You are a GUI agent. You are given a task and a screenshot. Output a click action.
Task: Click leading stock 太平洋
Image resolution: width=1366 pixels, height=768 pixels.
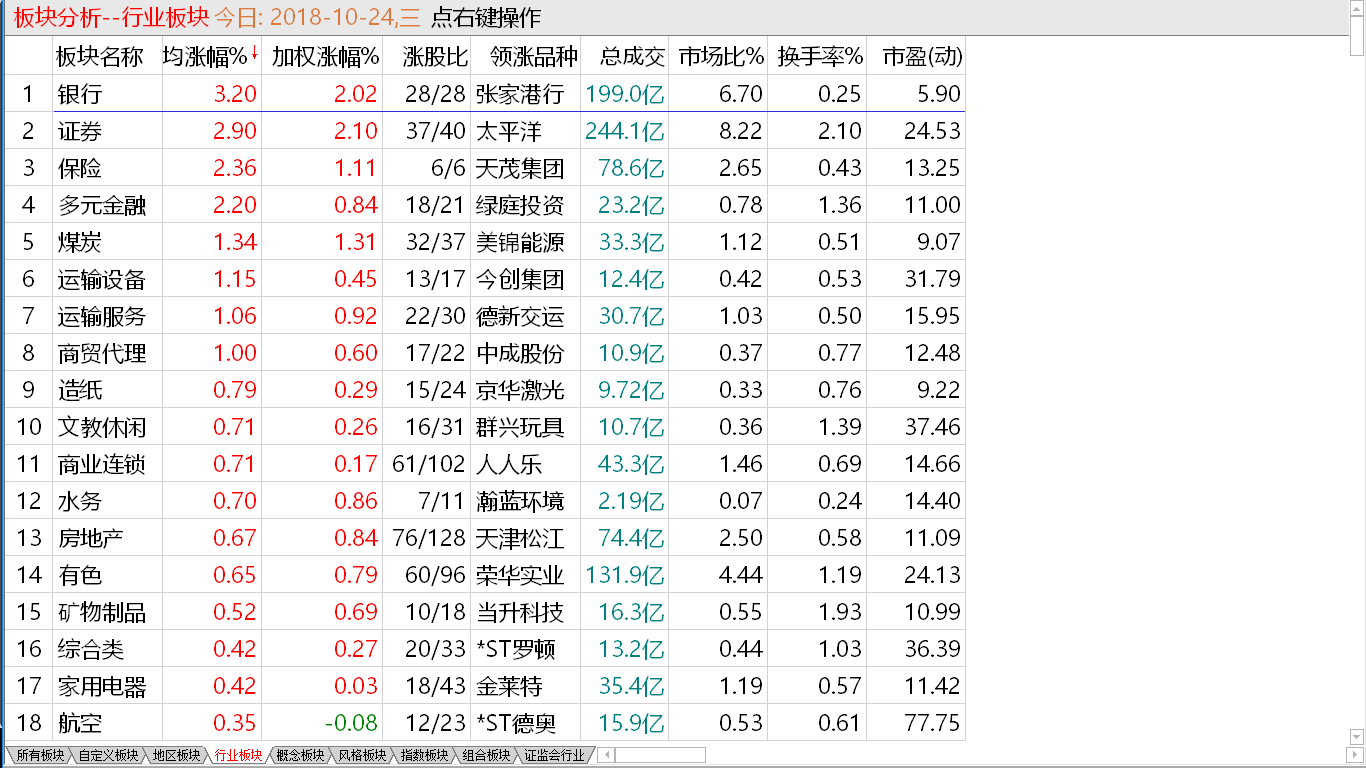pyautogui.click(x=509, y=131)
